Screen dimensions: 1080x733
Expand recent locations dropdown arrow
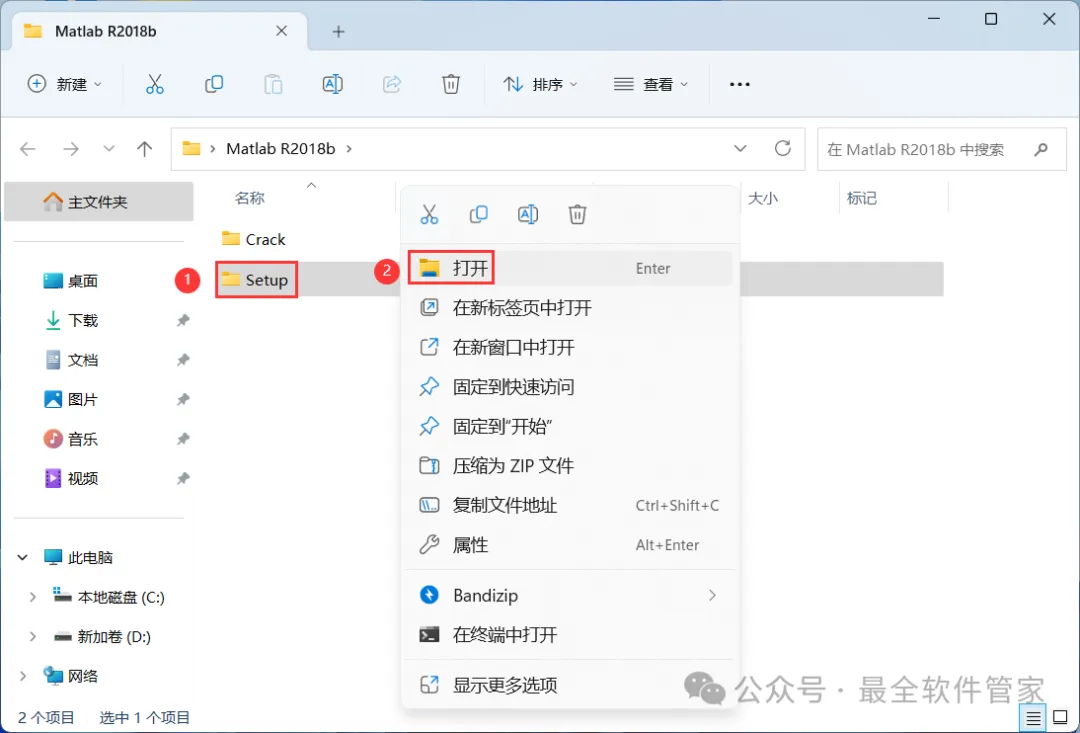(108, 149)
